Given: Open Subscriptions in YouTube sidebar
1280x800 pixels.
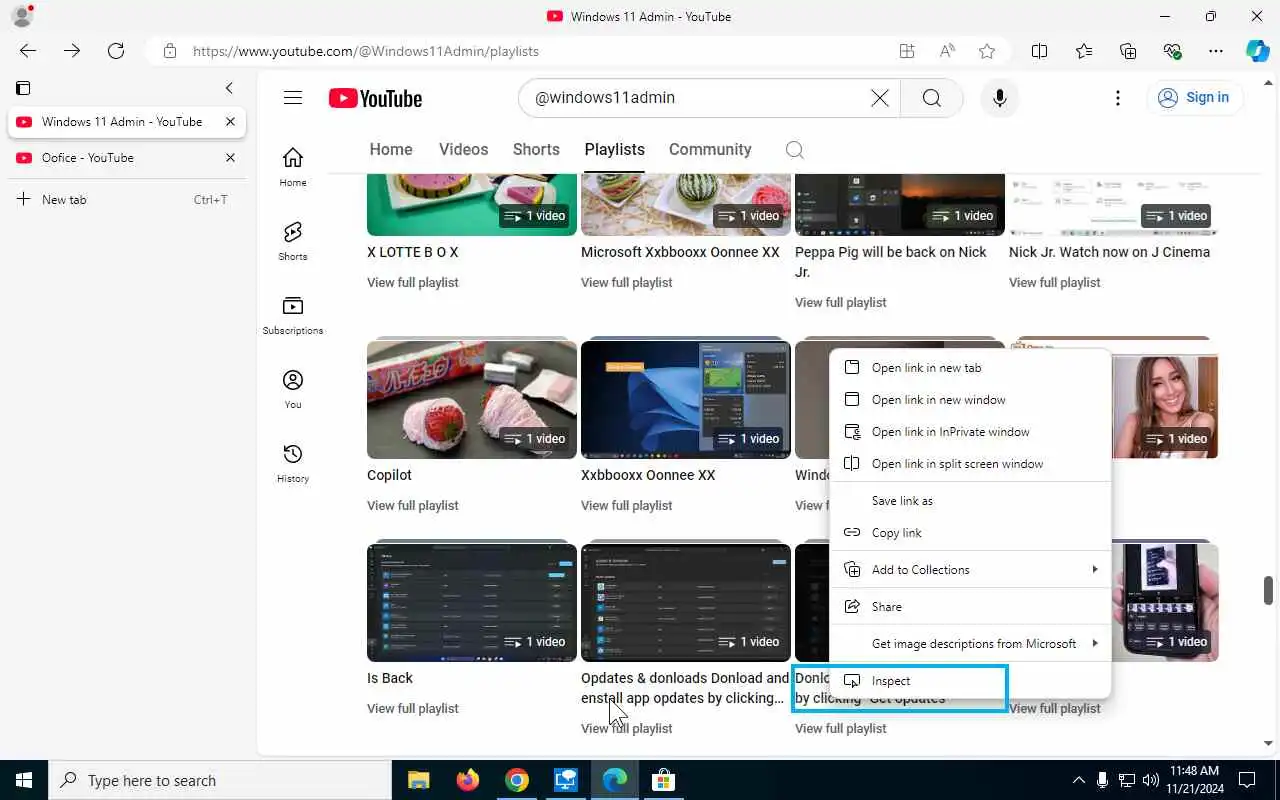Looking at the screenshot, I should 293,315.
